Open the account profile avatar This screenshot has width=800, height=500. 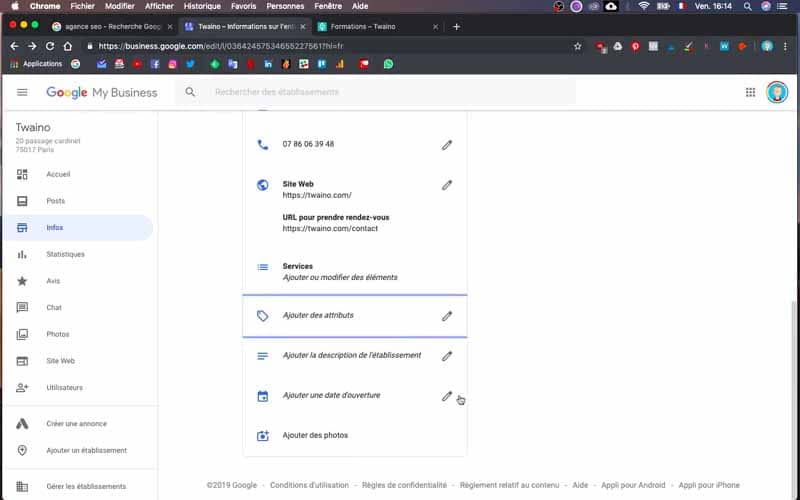pos(777,92)
